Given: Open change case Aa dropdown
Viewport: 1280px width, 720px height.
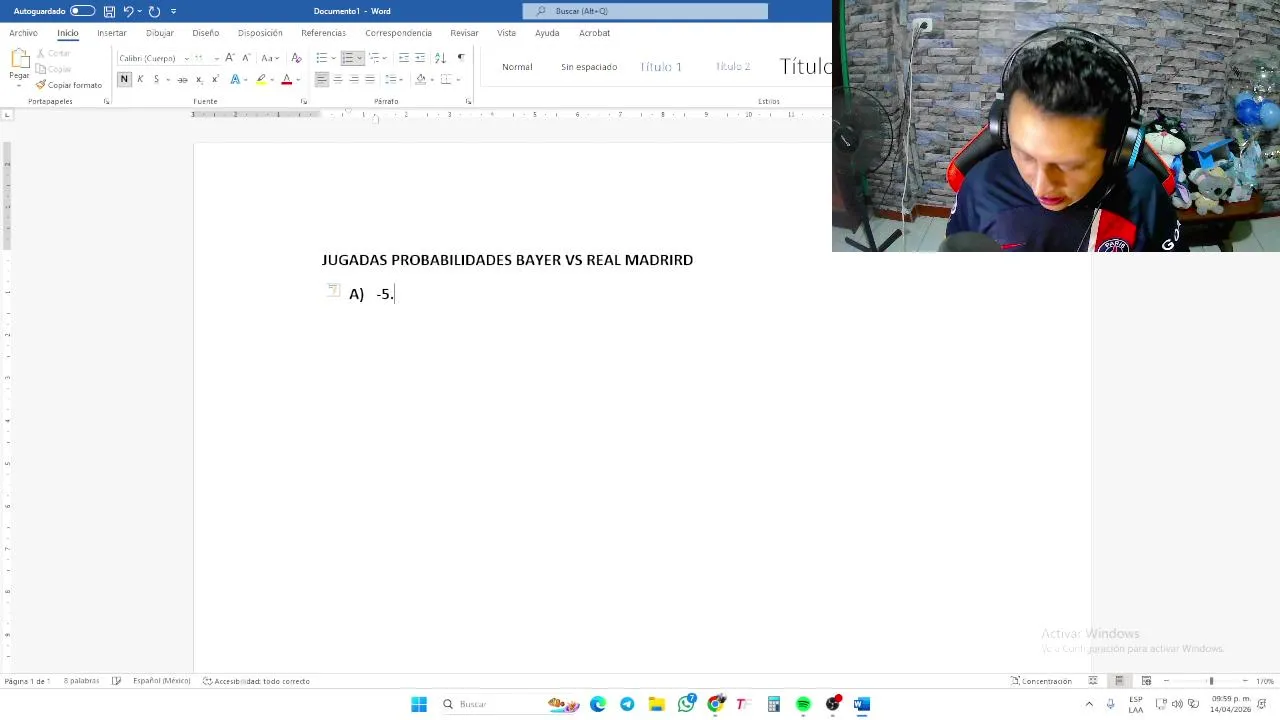Looking at the screenshot, I should [269, 58].
